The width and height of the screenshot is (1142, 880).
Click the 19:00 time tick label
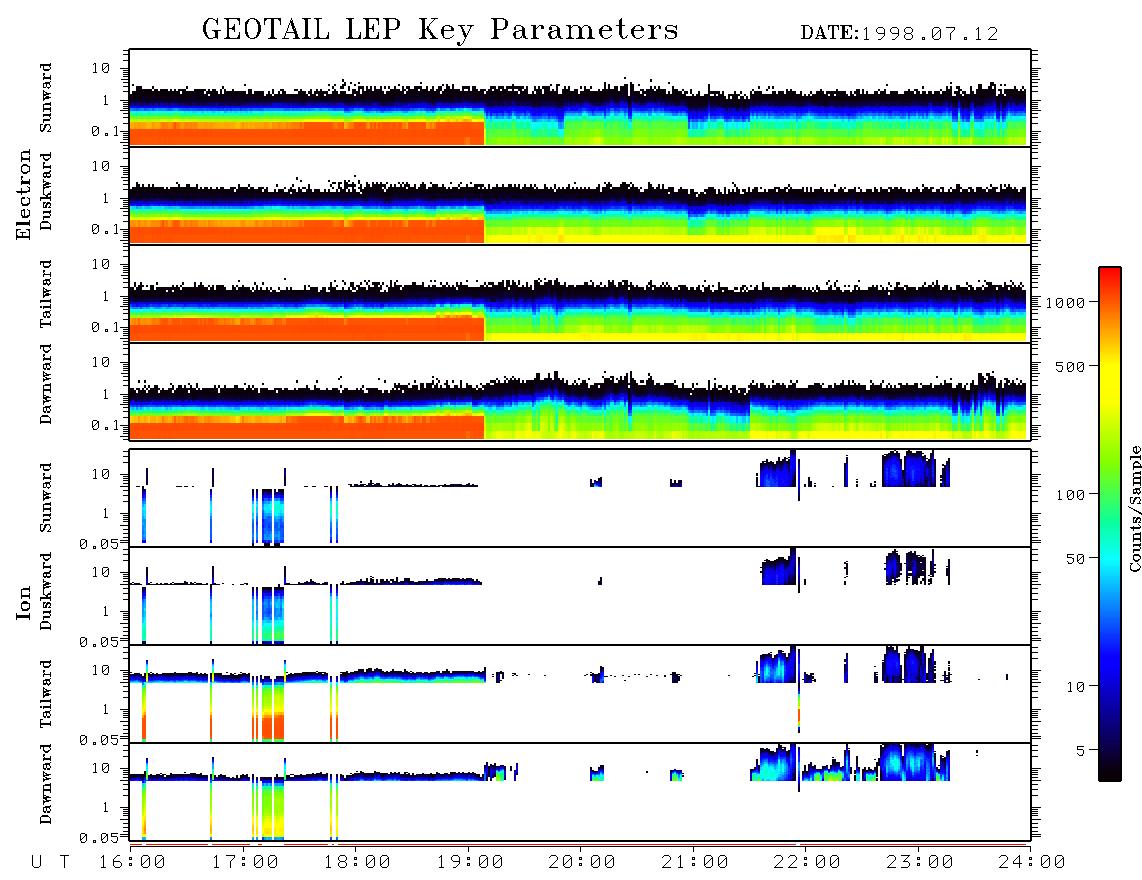470,863
